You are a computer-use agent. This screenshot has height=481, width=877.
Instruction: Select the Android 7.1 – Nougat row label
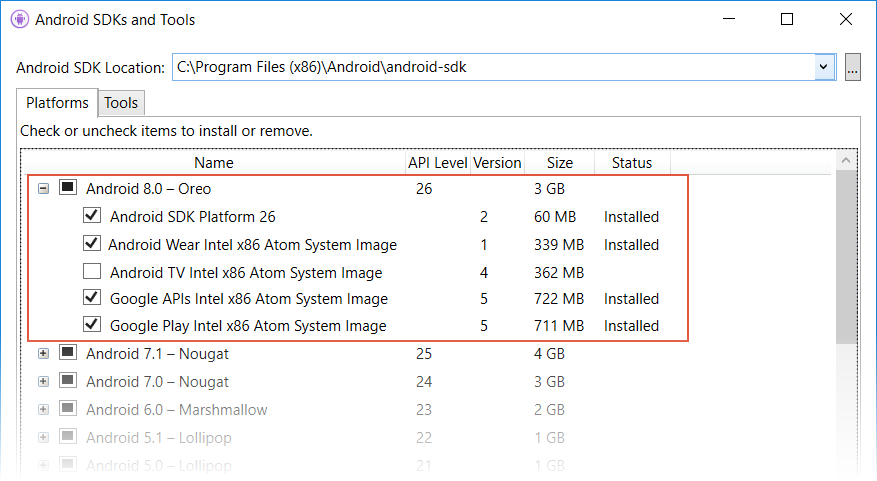click(157, 354)
